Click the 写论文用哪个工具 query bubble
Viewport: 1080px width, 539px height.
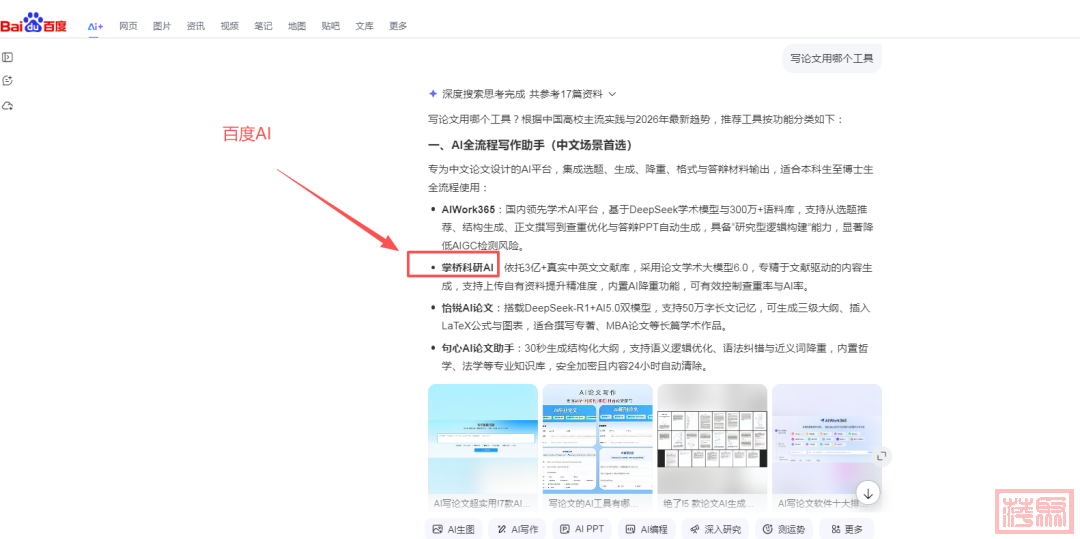831,59
